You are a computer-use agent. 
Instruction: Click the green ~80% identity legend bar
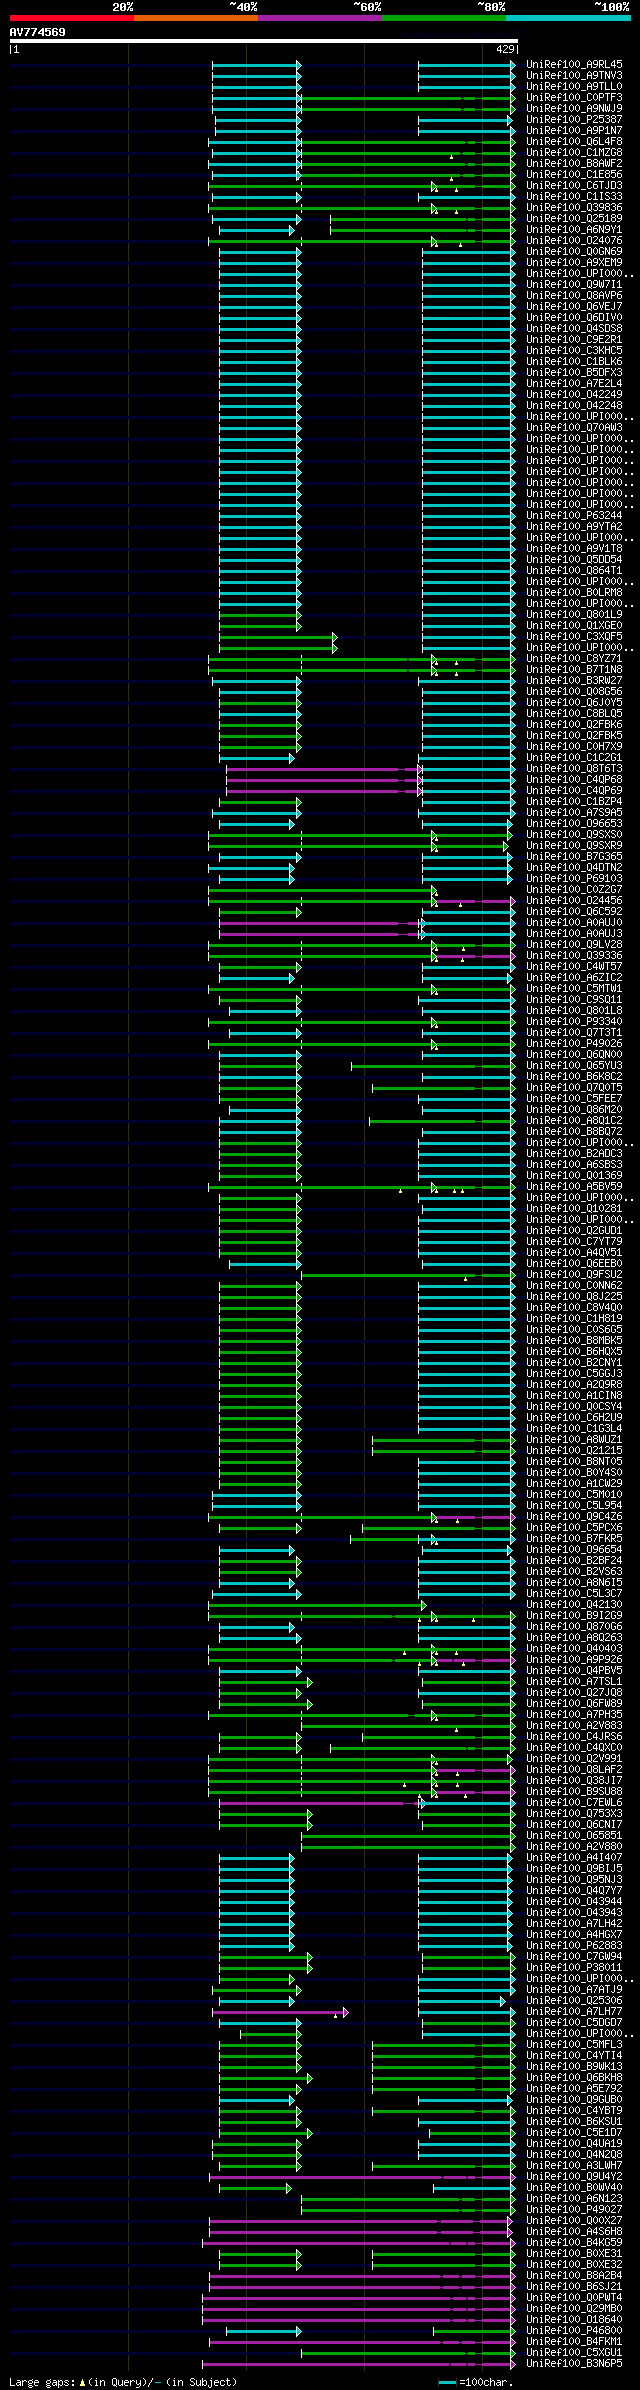444,17
